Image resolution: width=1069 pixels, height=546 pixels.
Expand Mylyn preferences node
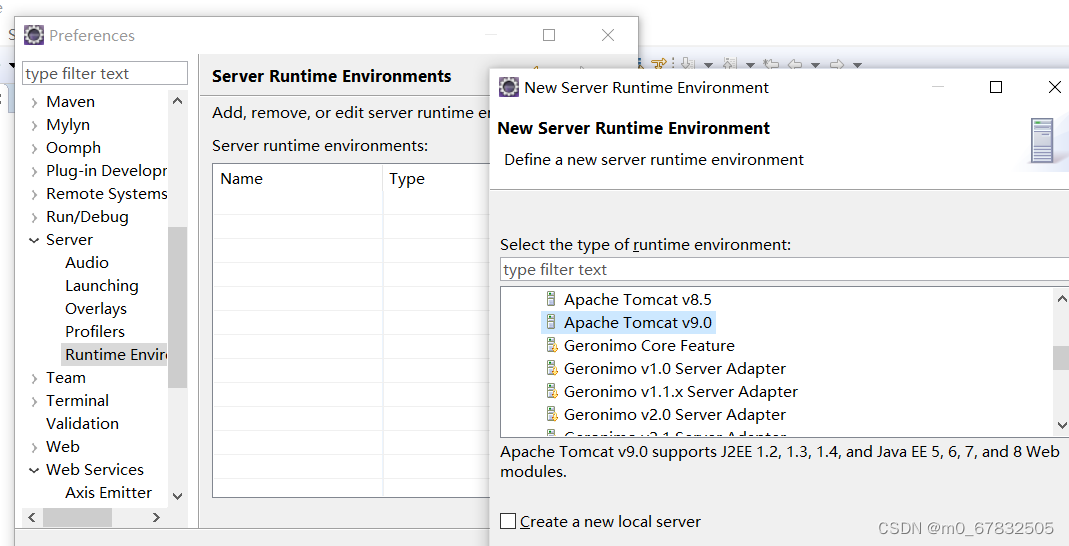point(34,125)
